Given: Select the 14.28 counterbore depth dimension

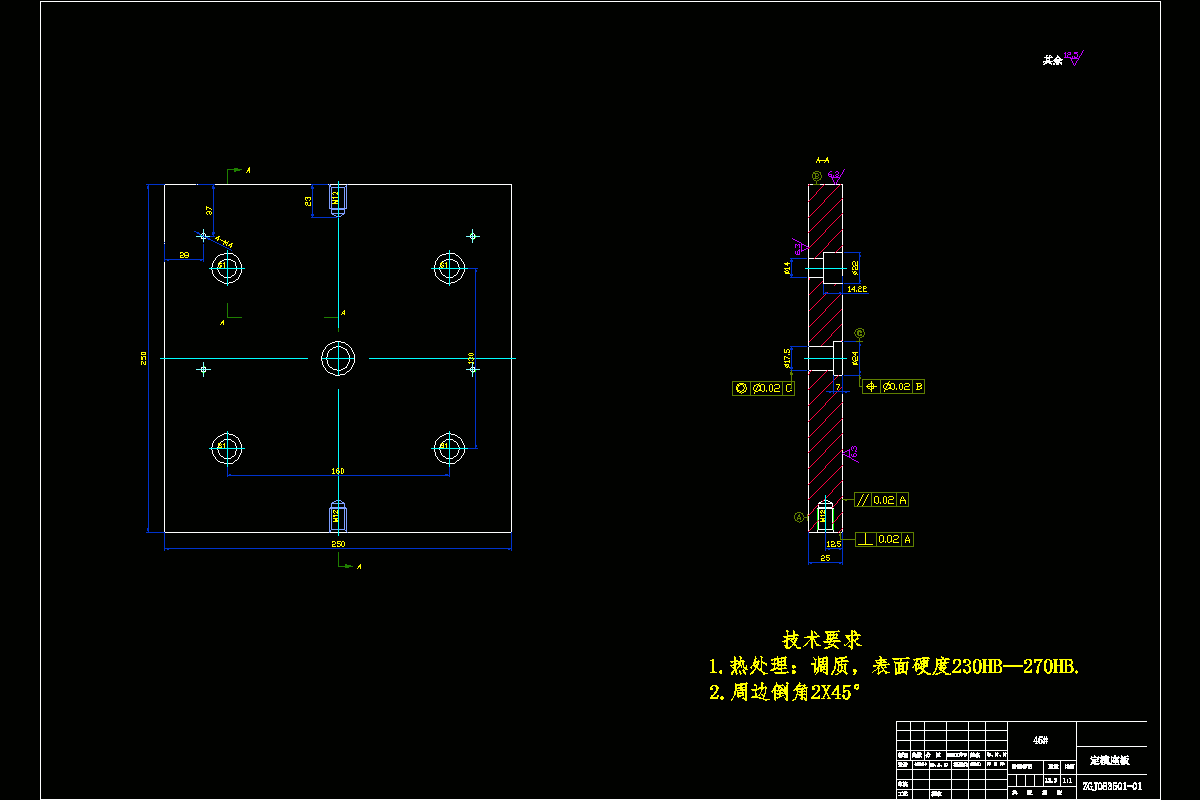Looking at the screenshot, I should [857, 288].
